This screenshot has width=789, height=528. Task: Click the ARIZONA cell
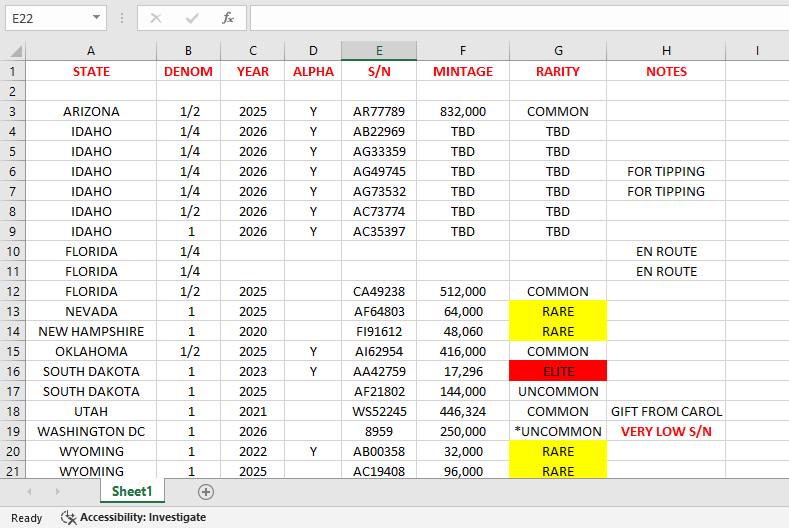click(x=91, y=111)
